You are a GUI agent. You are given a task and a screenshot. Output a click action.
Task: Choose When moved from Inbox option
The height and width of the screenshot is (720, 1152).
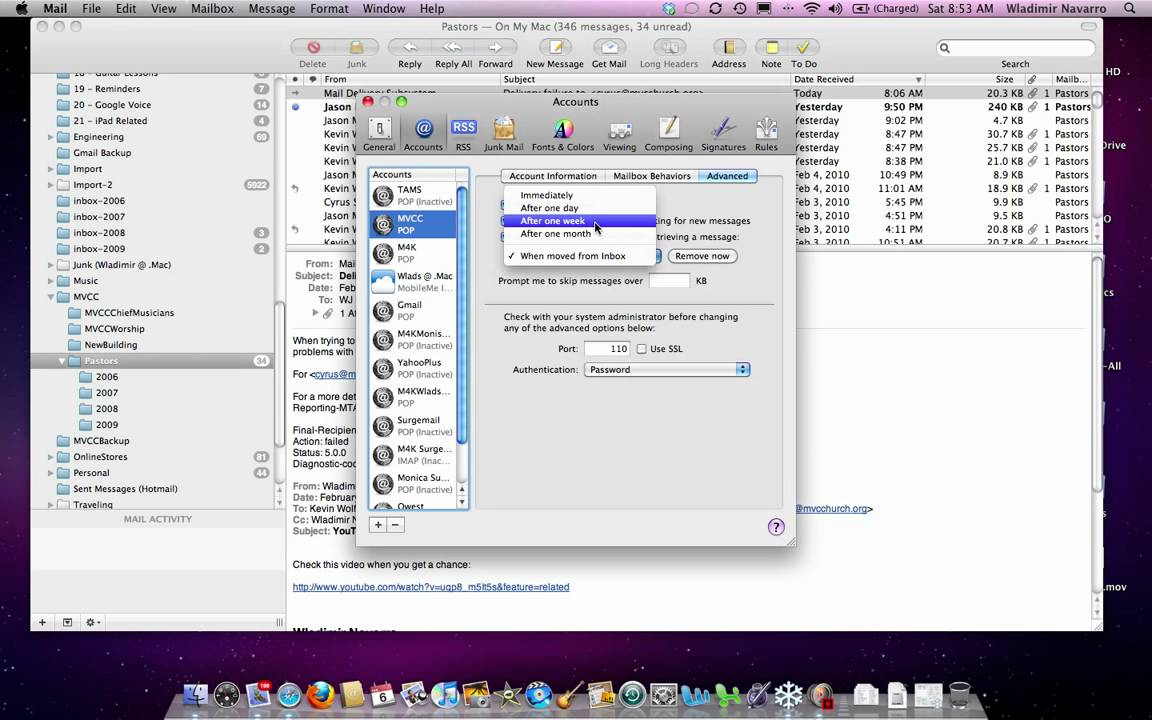tap(579, 256)
